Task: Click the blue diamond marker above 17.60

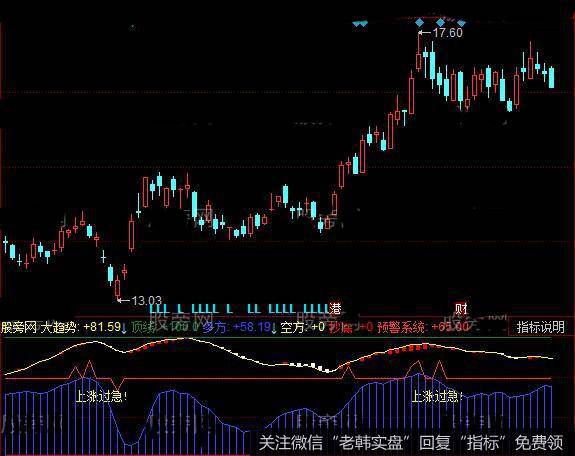Action: [x=419, y=23]
